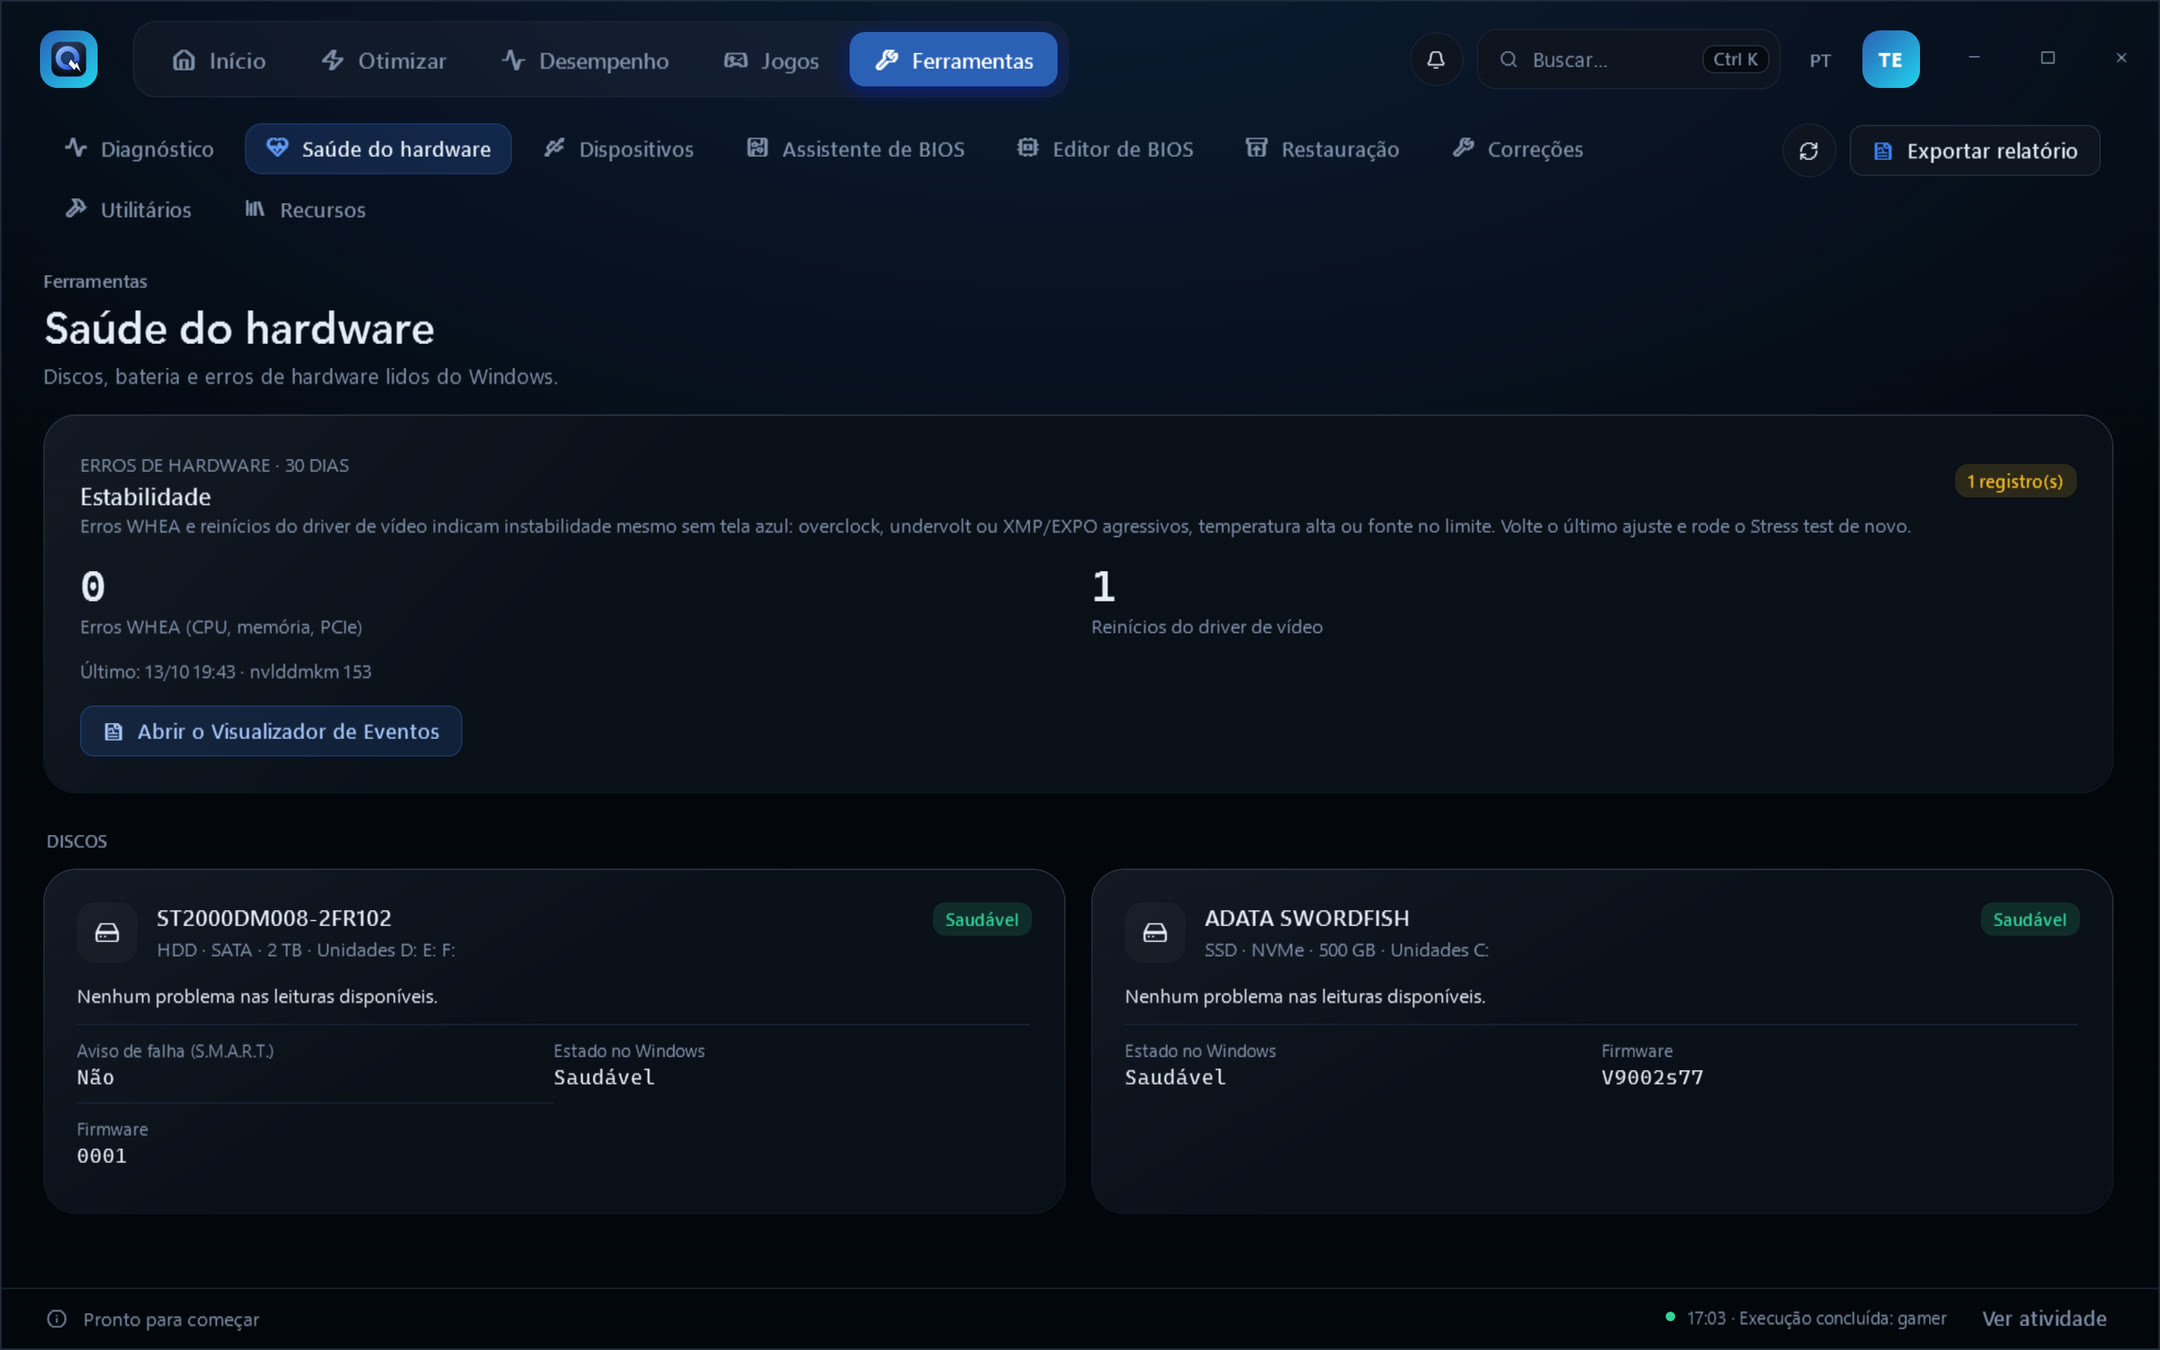Switch to the Desempenho tab

[585, 60]
